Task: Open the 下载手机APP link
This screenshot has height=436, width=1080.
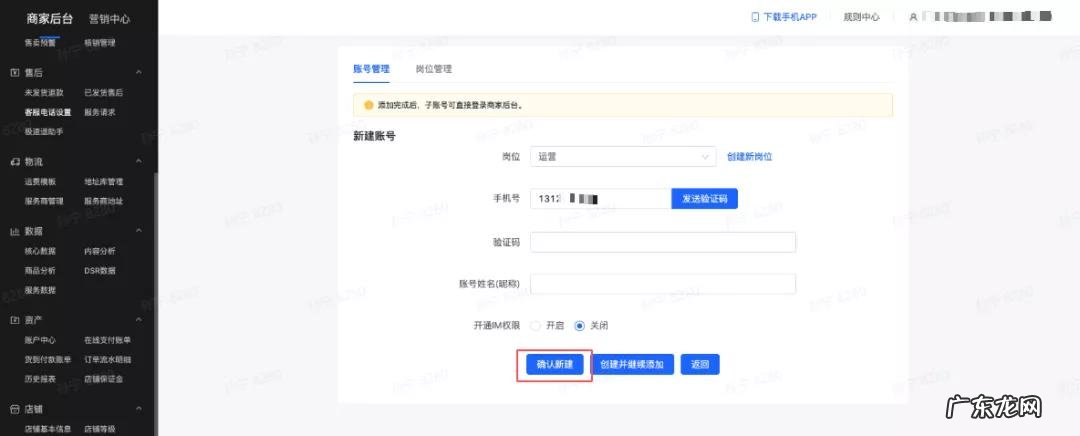Action: (x=790, y=17)
